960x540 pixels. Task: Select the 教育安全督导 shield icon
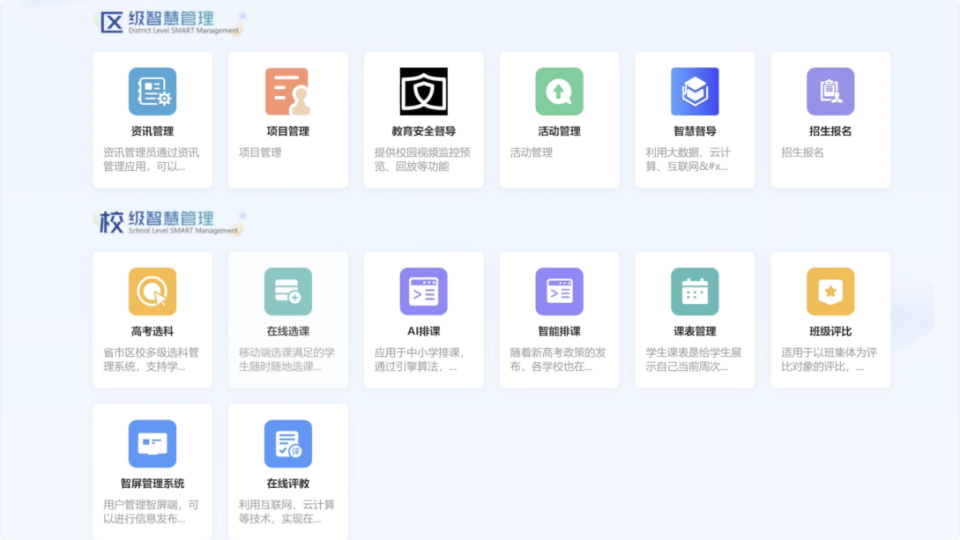[424, 91]
